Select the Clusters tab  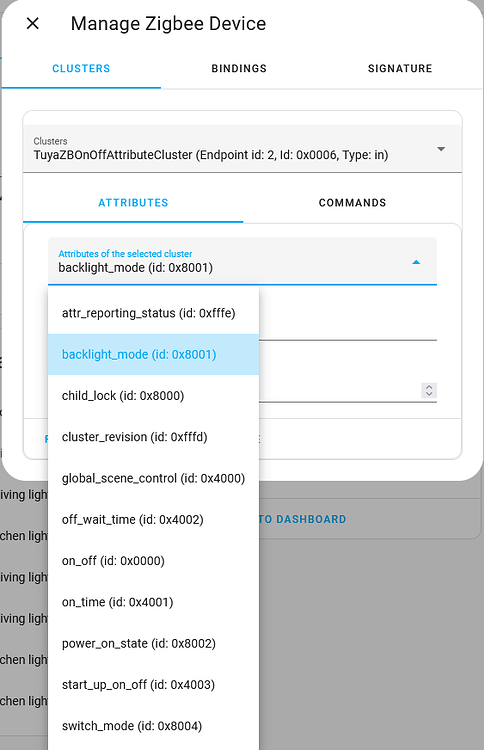click(x=81, y=68)
